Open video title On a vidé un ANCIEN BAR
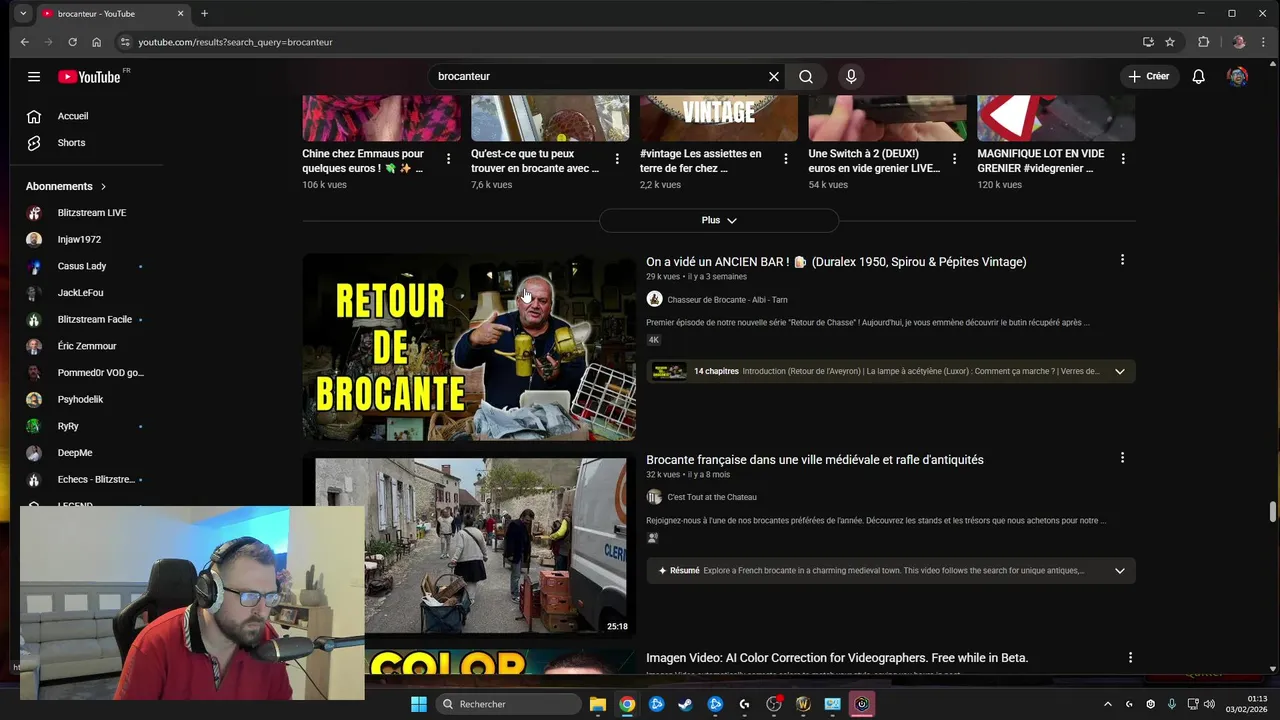Screen dimensions: 1280x720 point(836,262)
